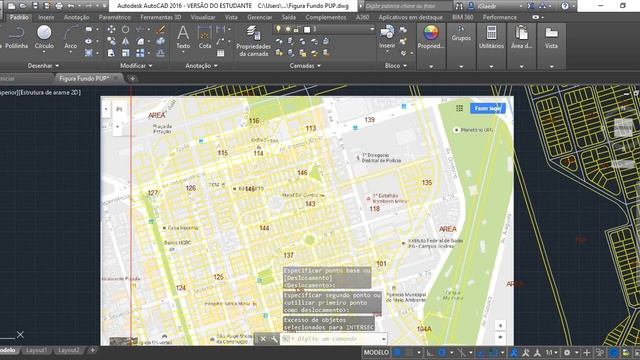Click the Explode tool in Modificar panel
Viewport: 640px width, 360px height.
click(x=161, y=41)
